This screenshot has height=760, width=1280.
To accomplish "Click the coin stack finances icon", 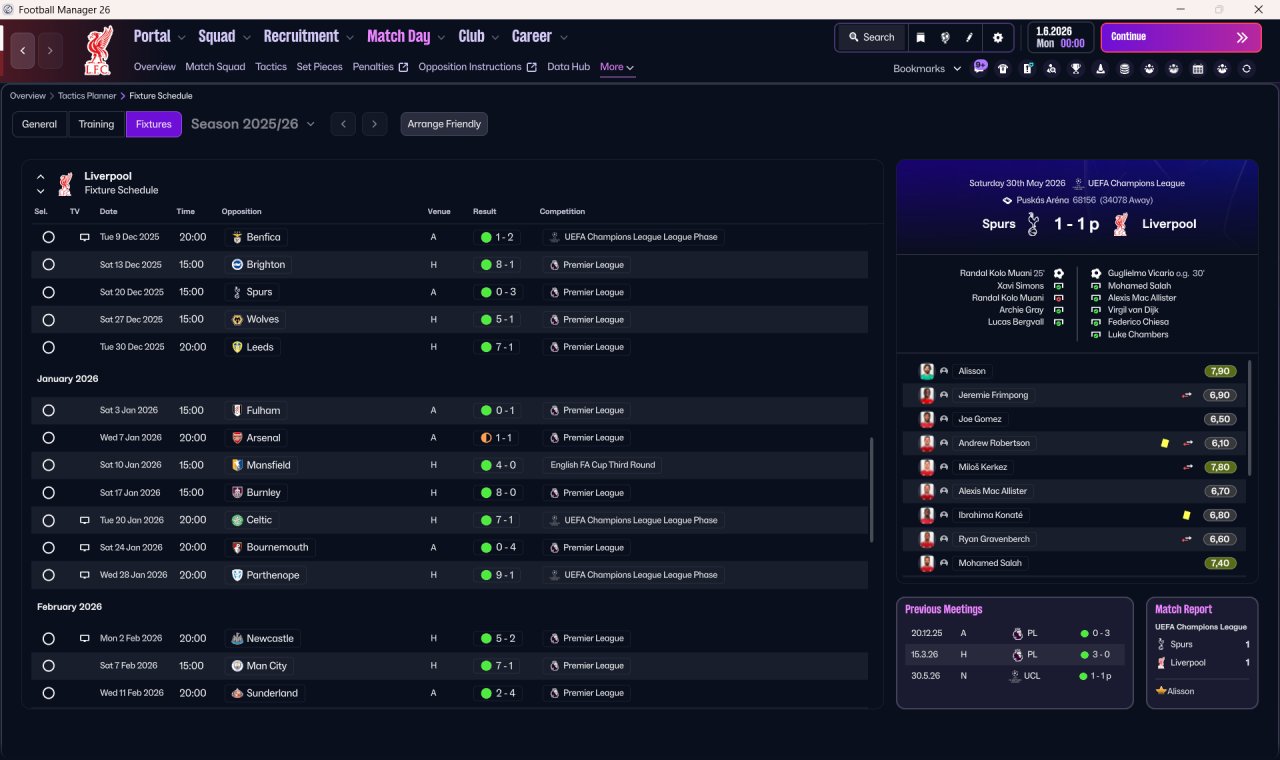I will [x=1125, y=69].
